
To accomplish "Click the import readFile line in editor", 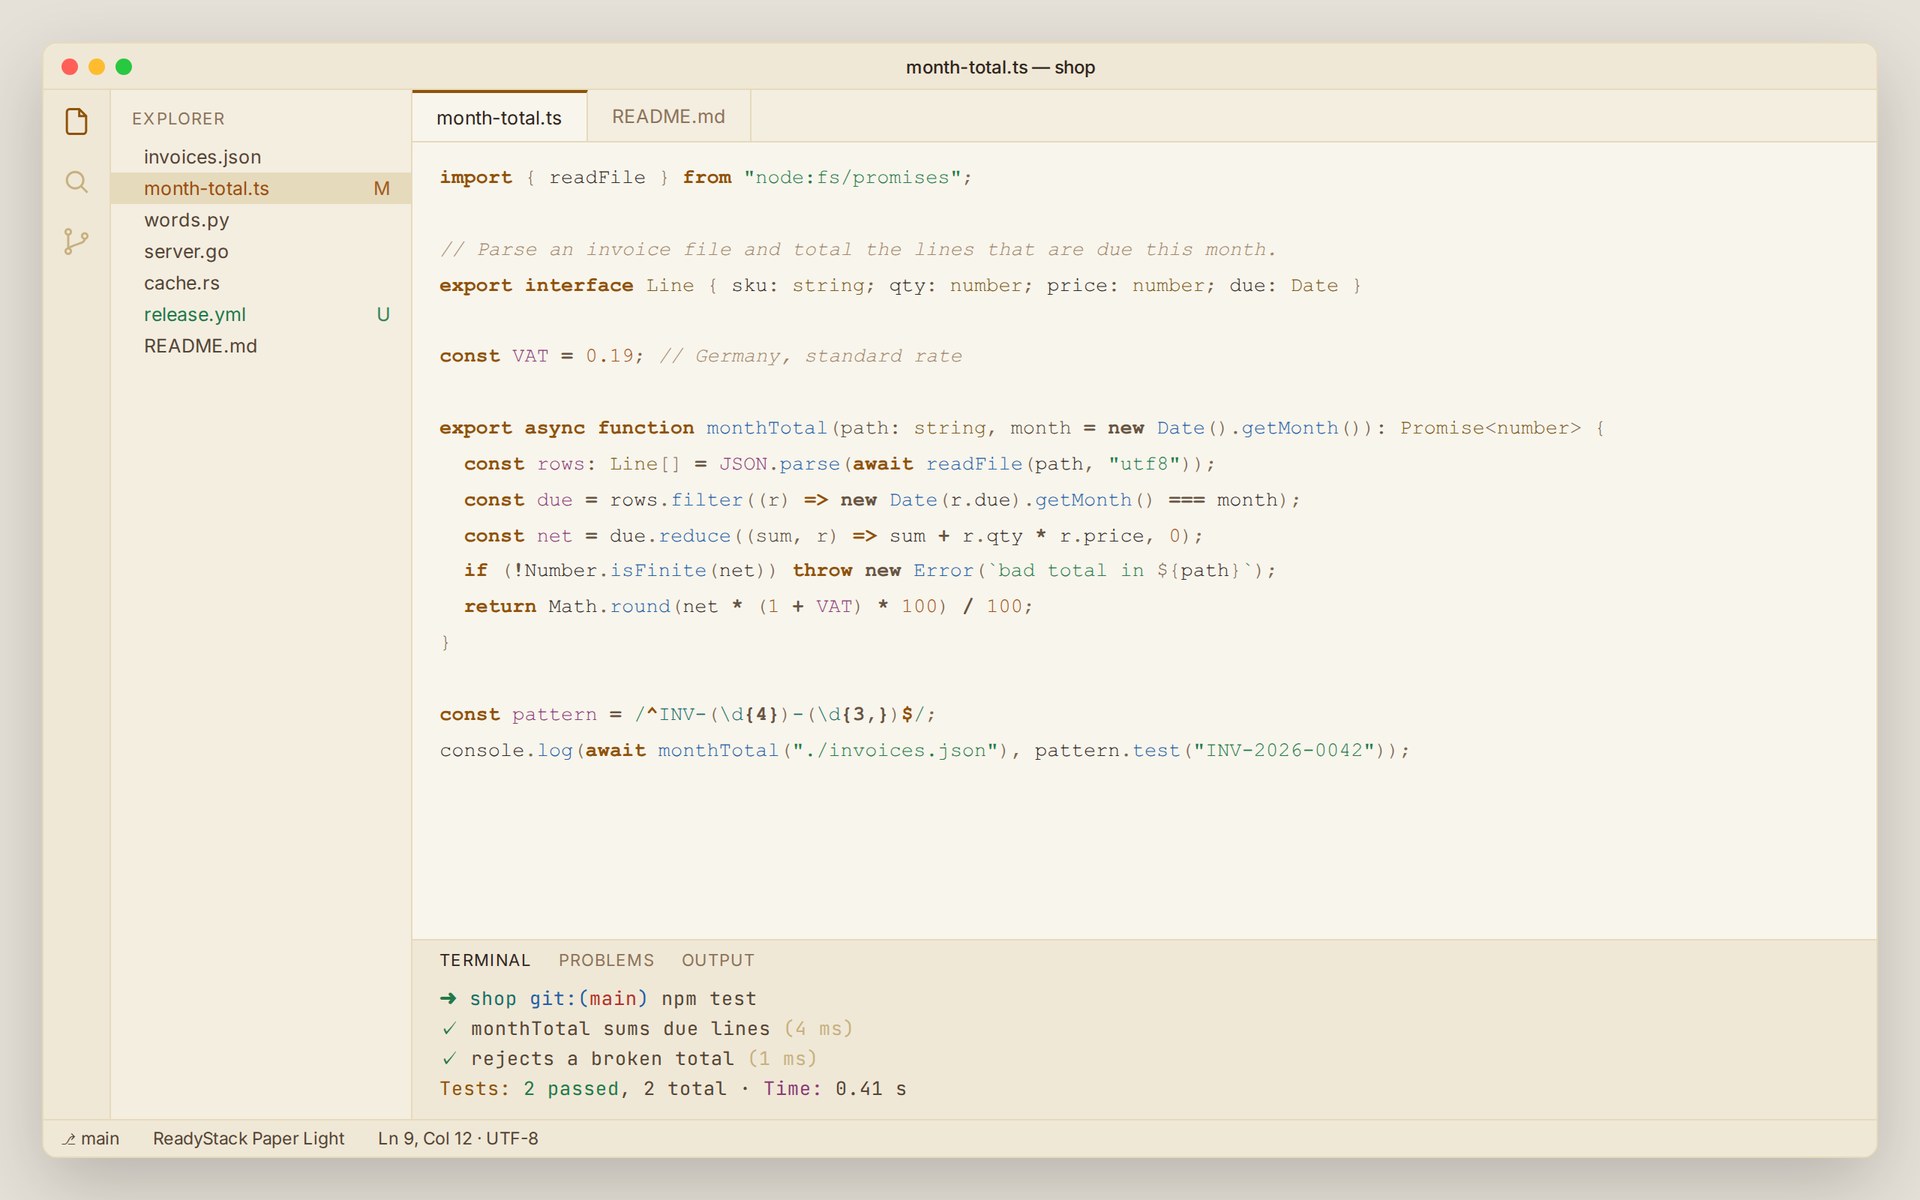I will 705,177.
